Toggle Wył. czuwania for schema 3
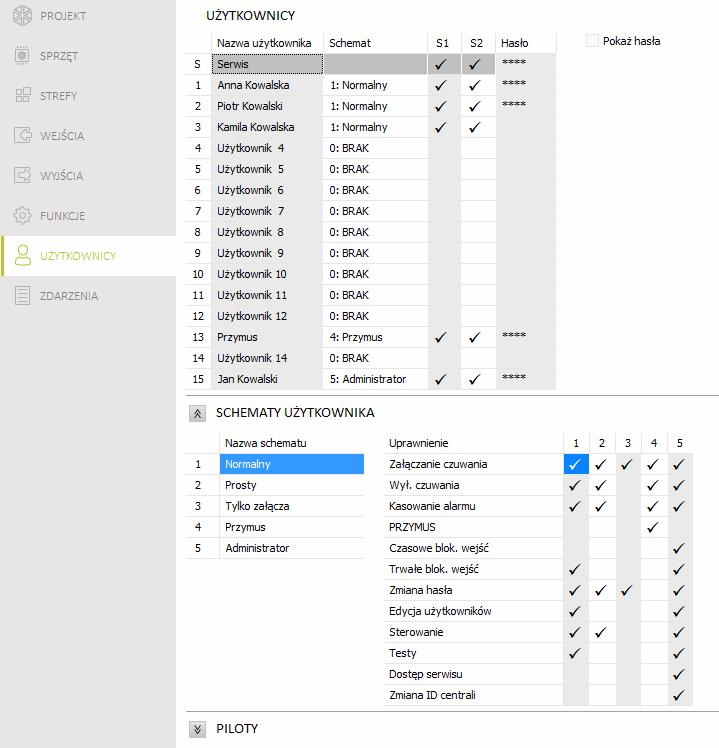The width and height of the screenshot is (719, 748). (x=627, y=485)
